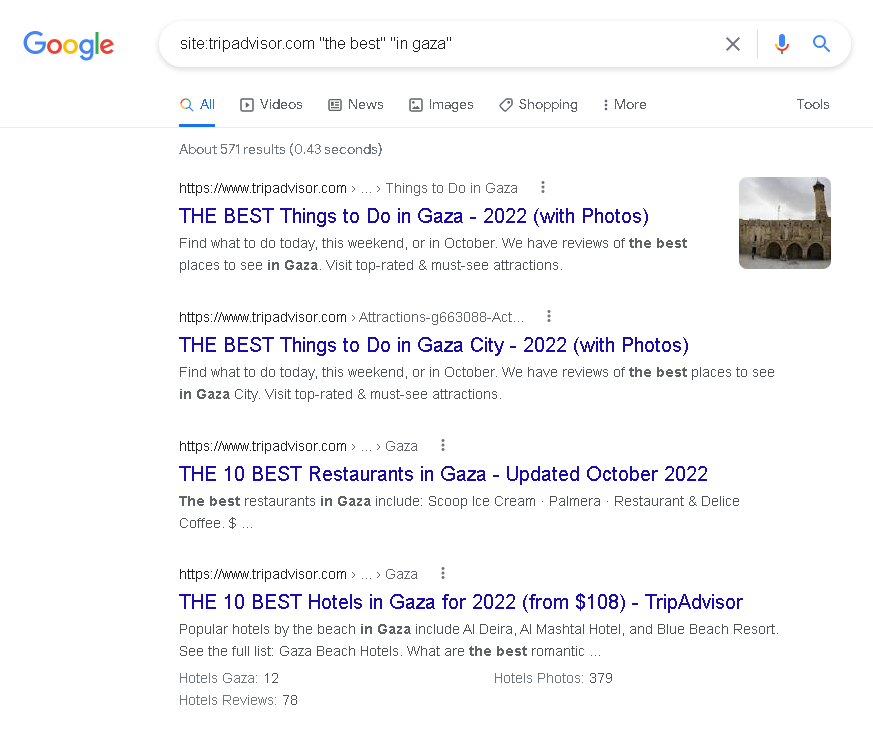Click inside the search query field
Screen dimensions: 873x732
point(440,44)
